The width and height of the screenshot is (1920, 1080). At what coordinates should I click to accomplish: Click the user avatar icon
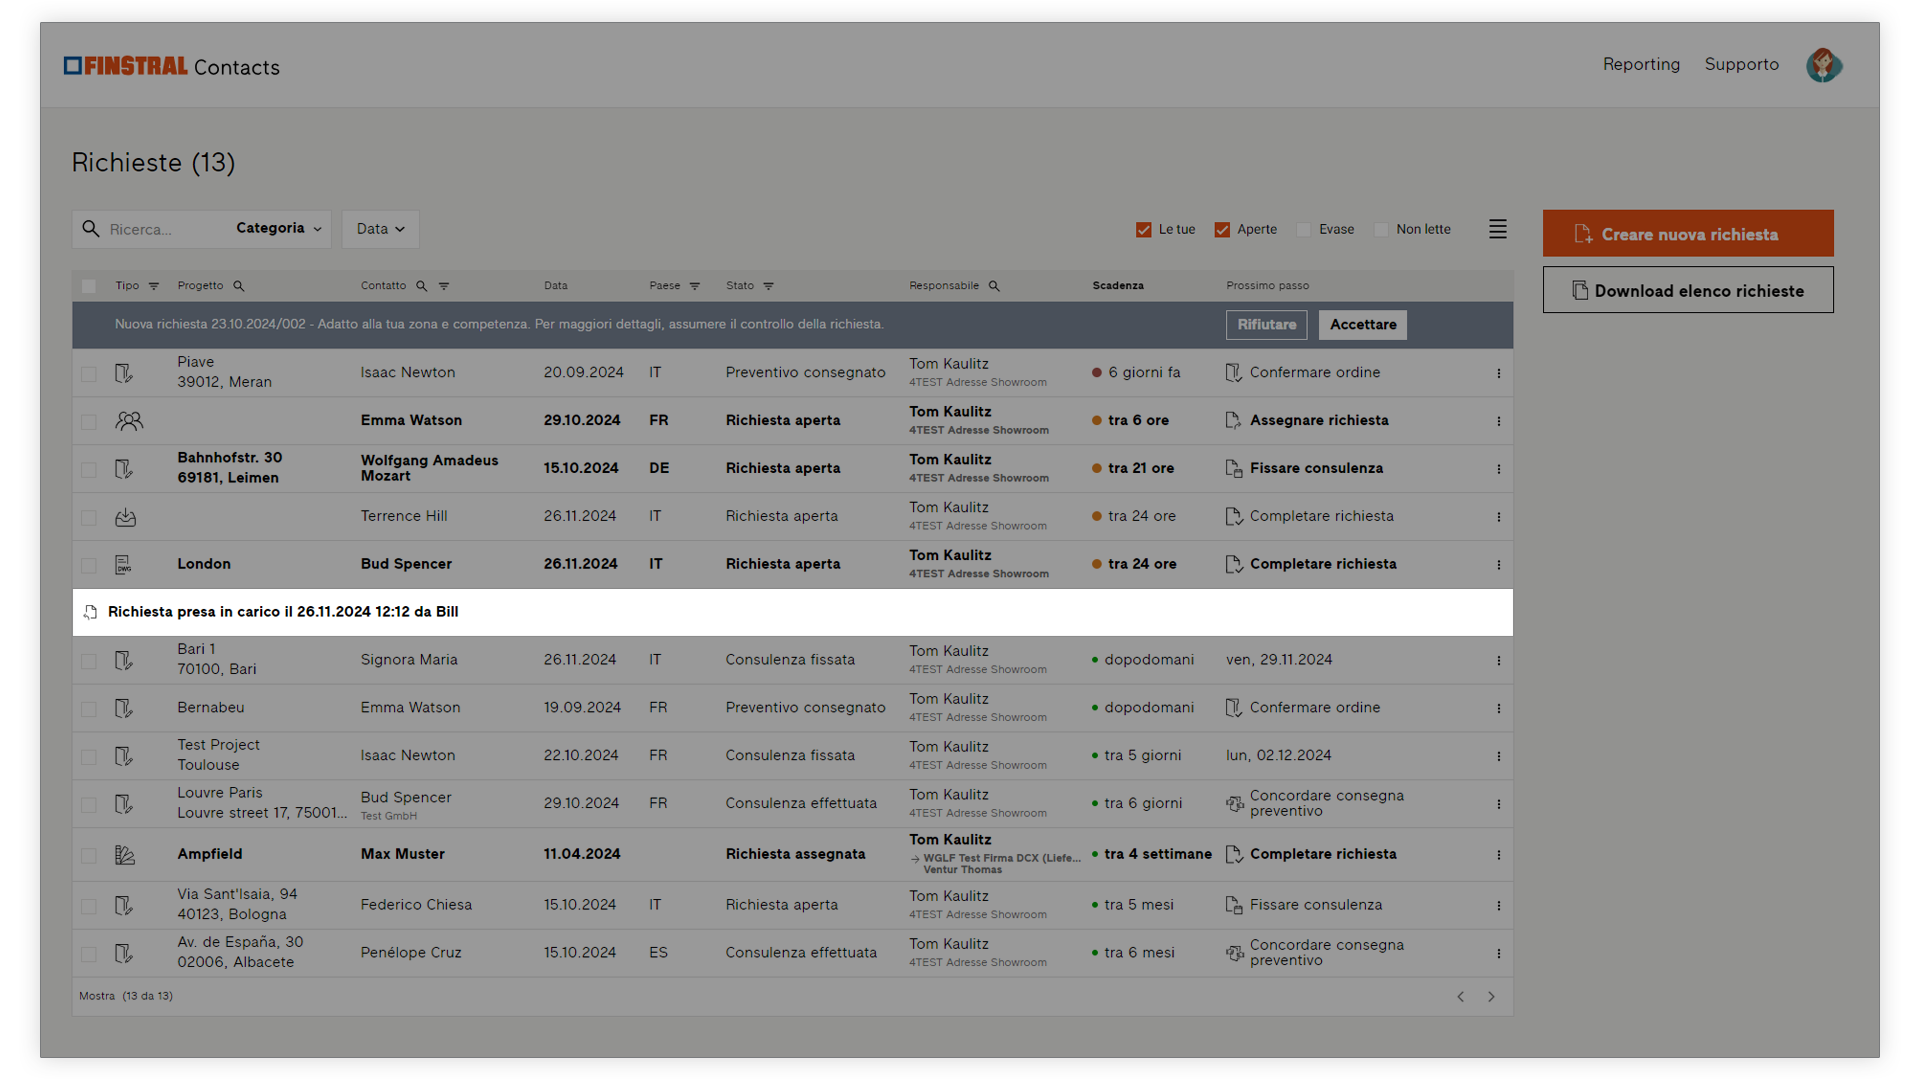click(x=1824, y=65)
